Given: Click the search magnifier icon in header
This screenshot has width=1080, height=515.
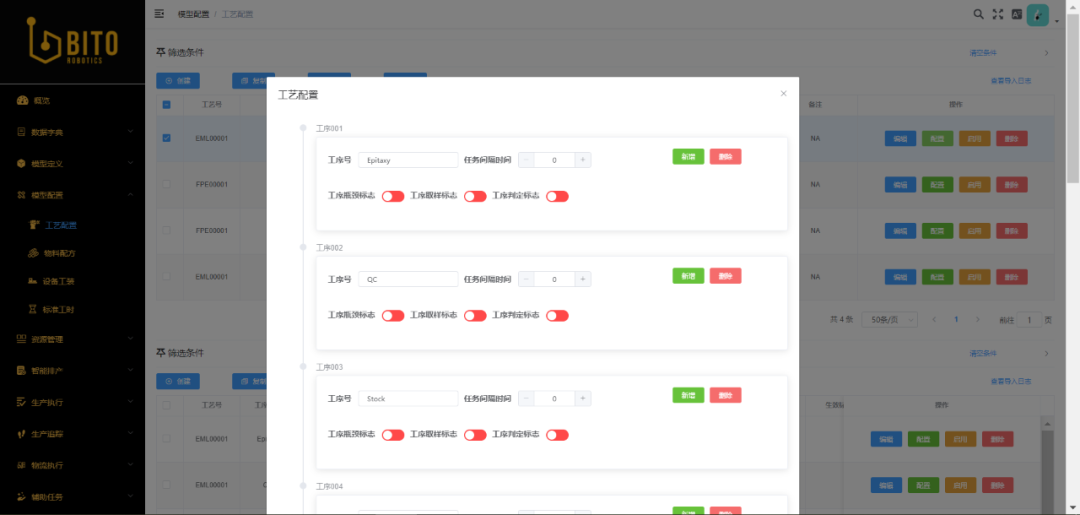Looking at the screenshot, I should 978,14.
